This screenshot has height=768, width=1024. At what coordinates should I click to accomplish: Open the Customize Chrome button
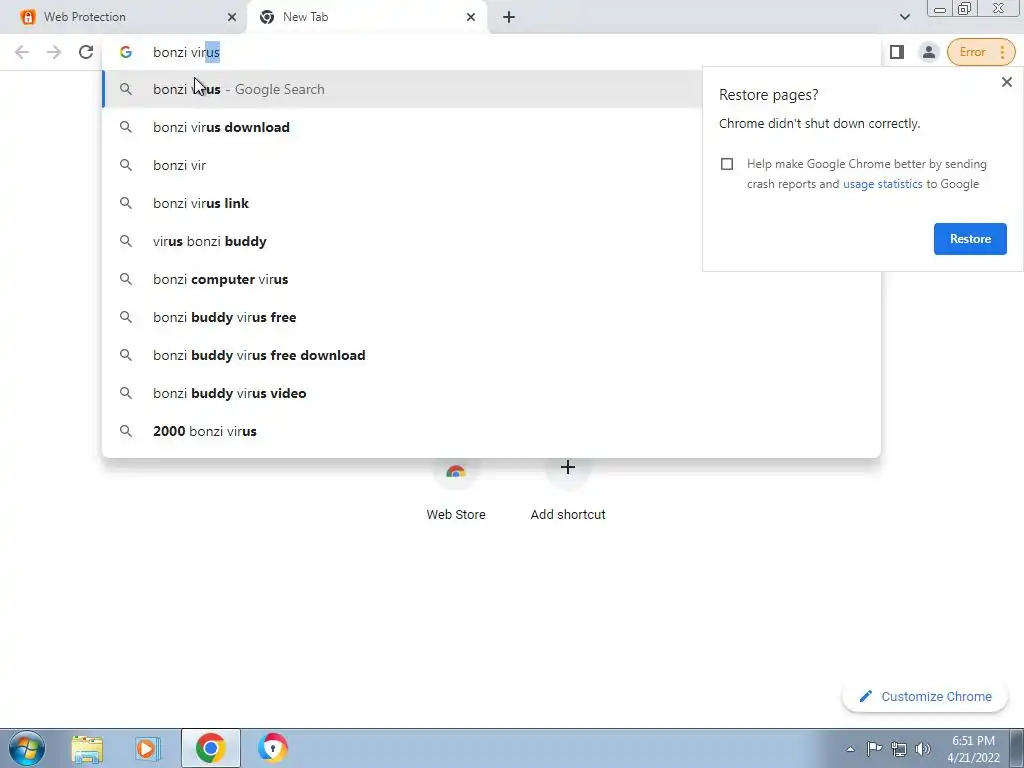pos(925,696)
